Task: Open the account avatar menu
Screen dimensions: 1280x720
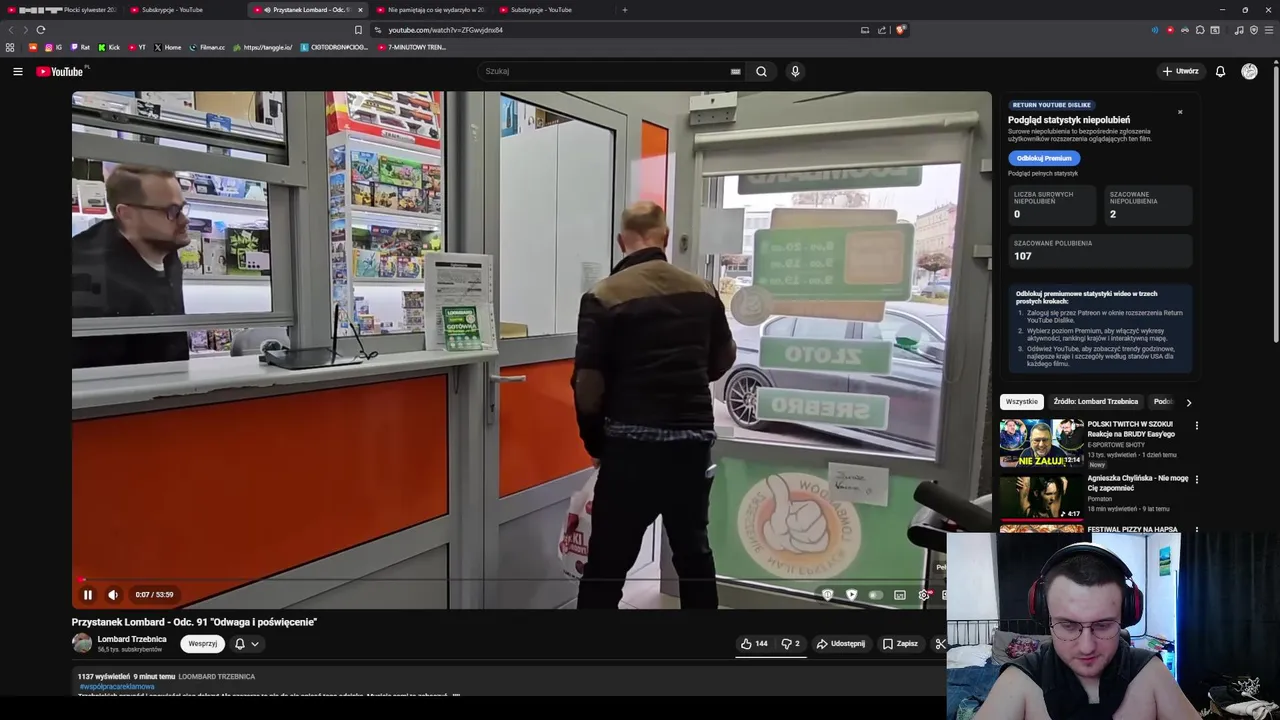Action: coord(1249,71)
